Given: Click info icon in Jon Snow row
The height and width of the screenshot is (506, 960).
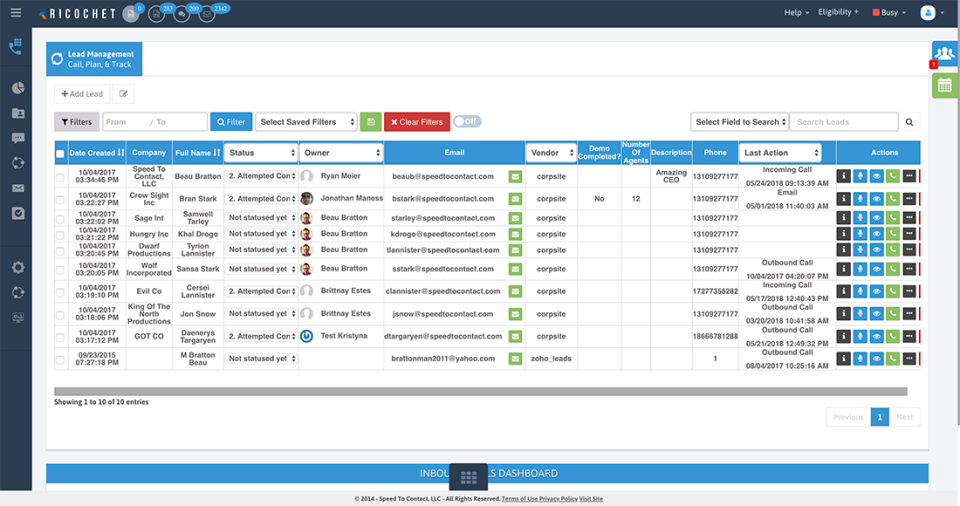Looking at the screenshot, I should point(843,314).
